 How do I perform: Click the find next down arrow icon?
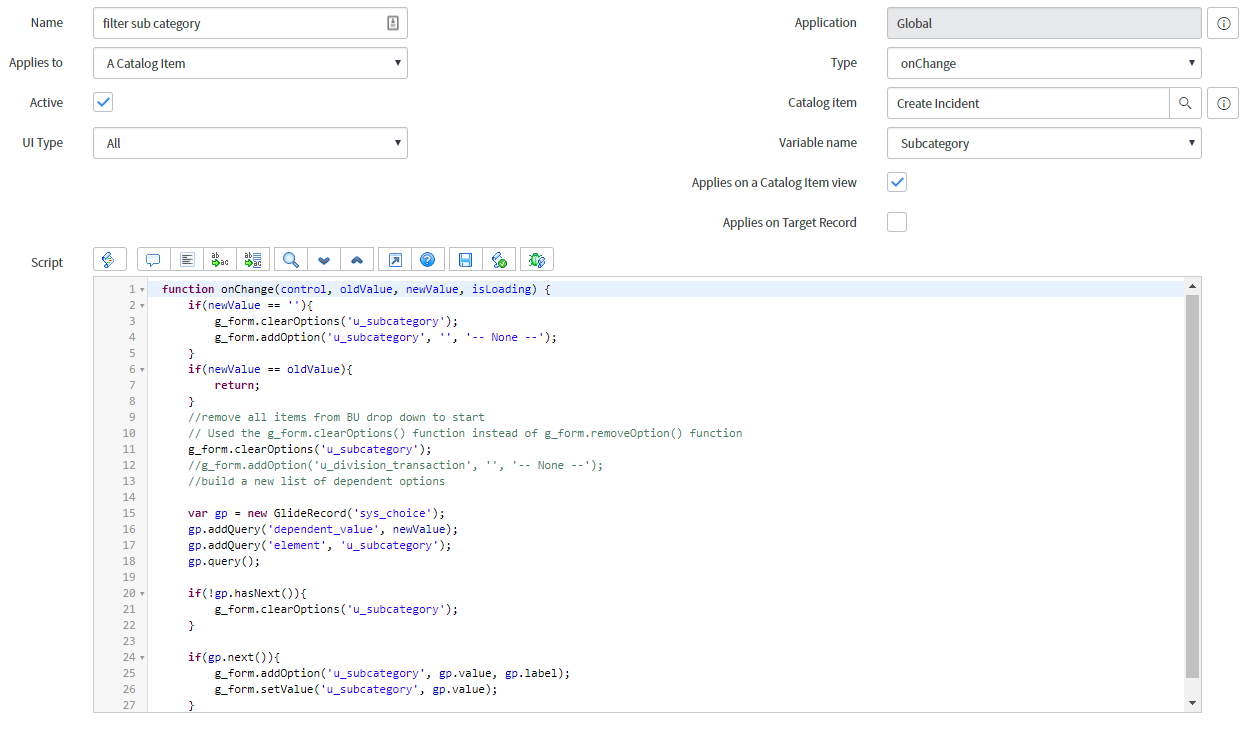pos(324,260)
